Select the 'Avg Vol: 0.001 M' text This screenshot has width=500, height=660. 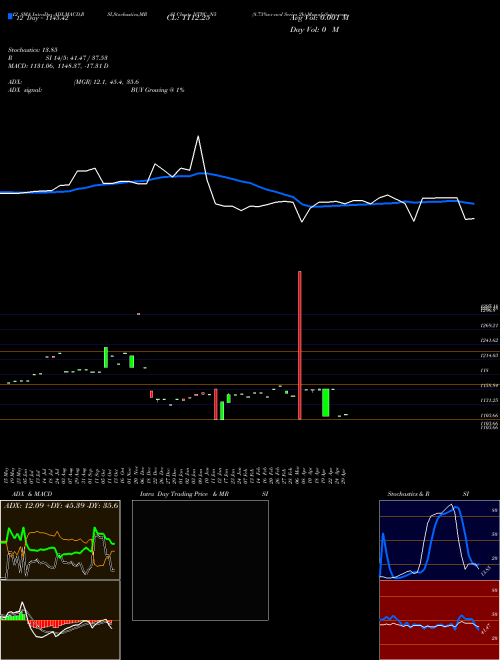[x=319, y=18]
